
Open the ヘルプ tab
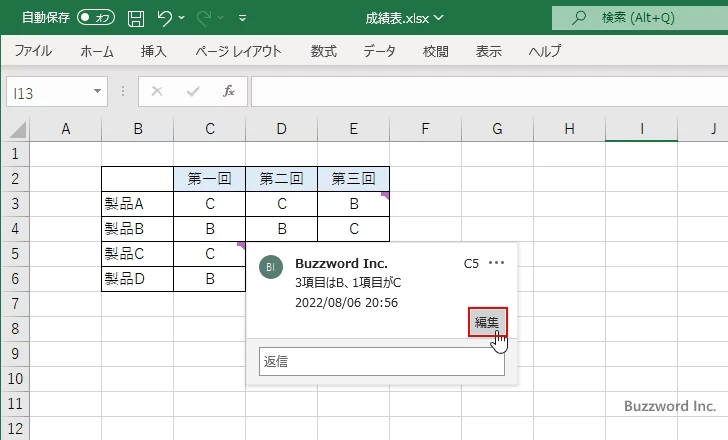coord(545,51)
